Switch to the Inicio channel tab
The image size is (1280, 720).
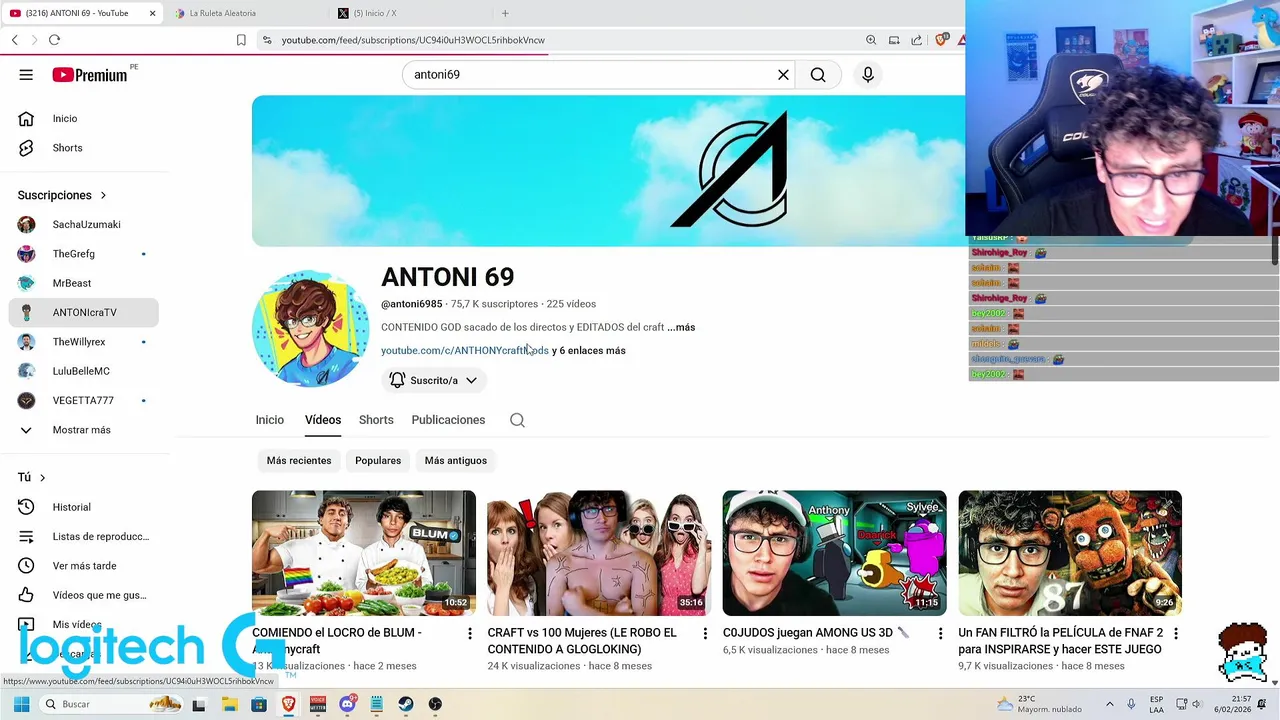click(x=270, y=420)
